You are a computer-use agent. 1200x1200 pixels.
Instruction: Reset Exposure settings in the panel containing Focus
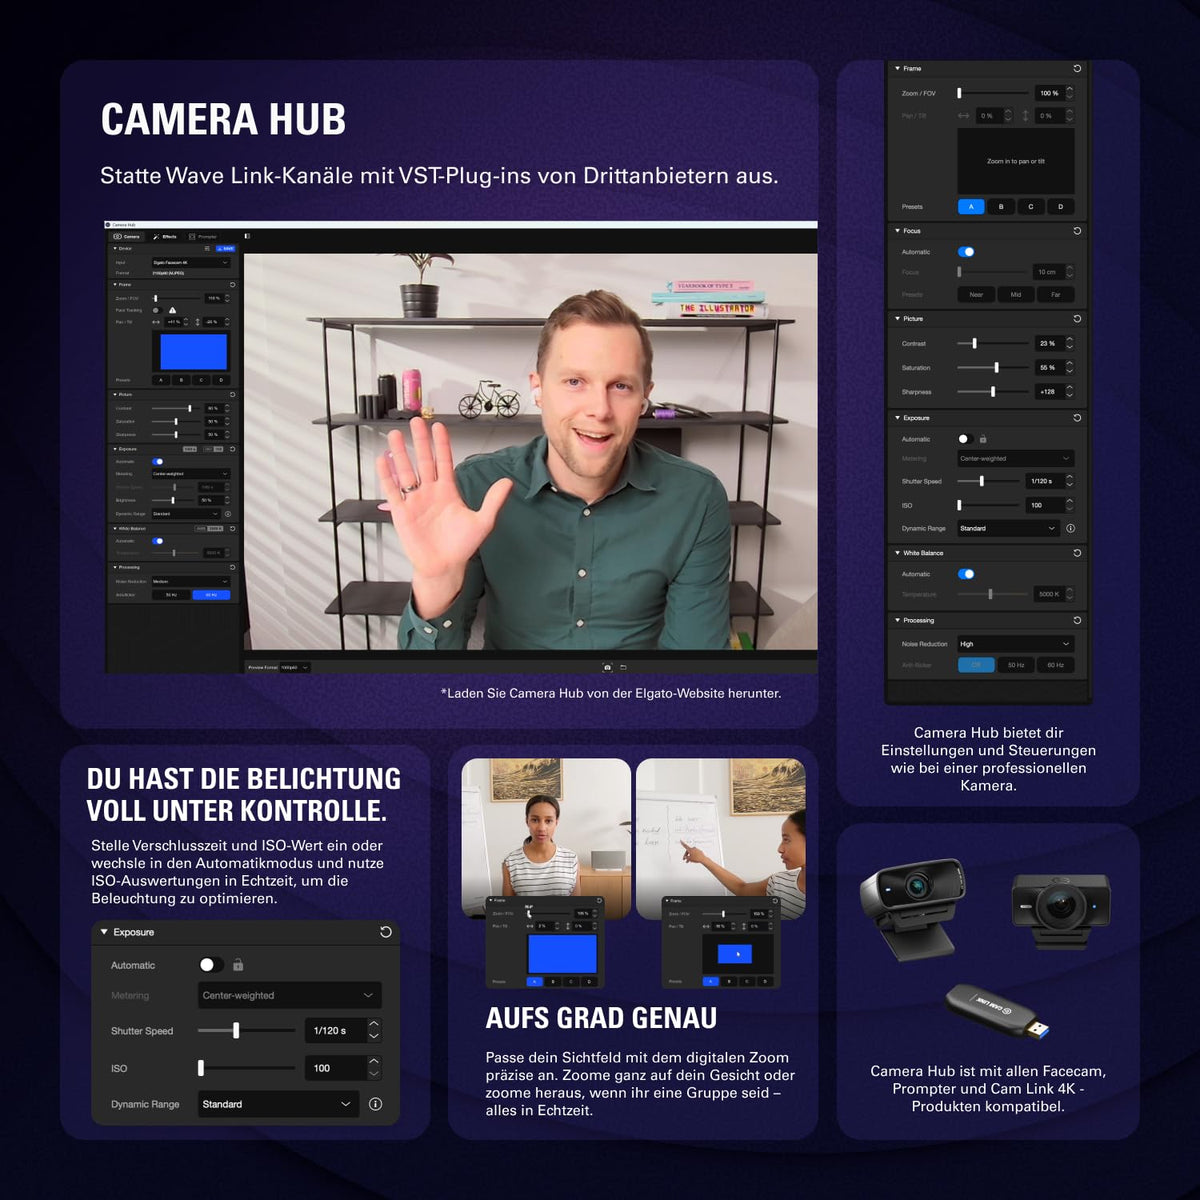[x=1077, y=418]
